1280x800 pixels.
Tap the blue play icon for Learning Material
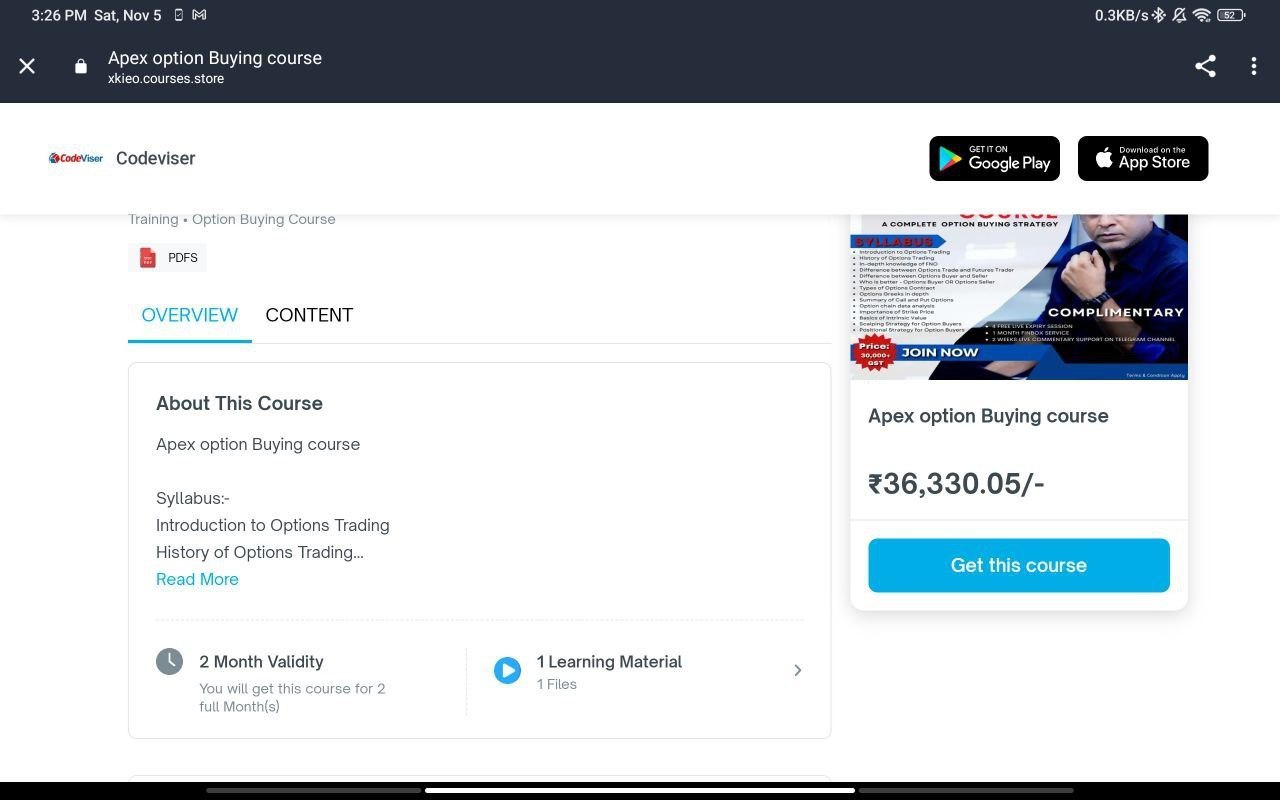pyautogui.click(x=507, y=670)
